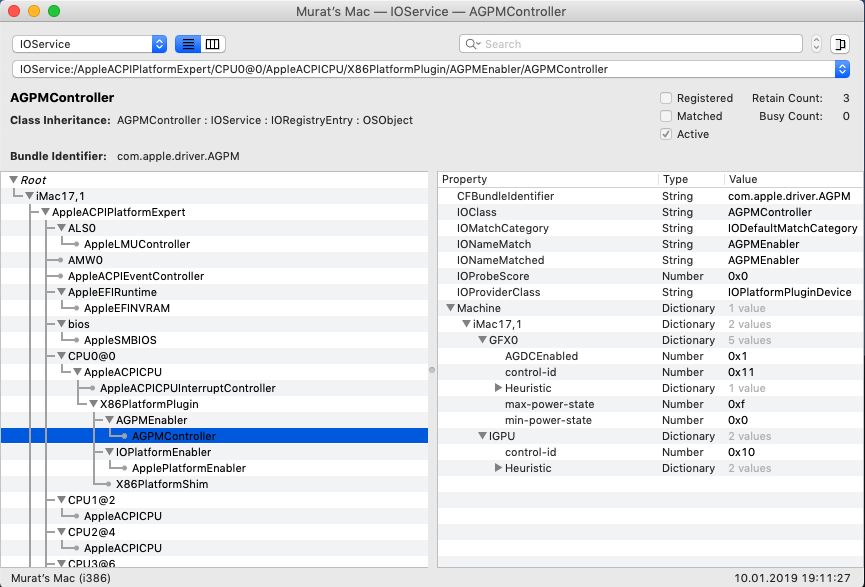Click the timestamp in the status bar
This screenshot has width=865, height=587.
(x=792, y=578)
